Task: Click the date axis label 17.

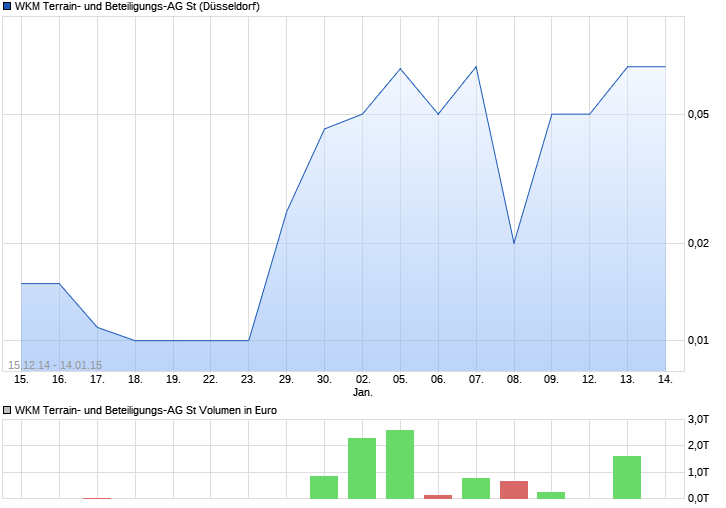Action: point(97,379)
